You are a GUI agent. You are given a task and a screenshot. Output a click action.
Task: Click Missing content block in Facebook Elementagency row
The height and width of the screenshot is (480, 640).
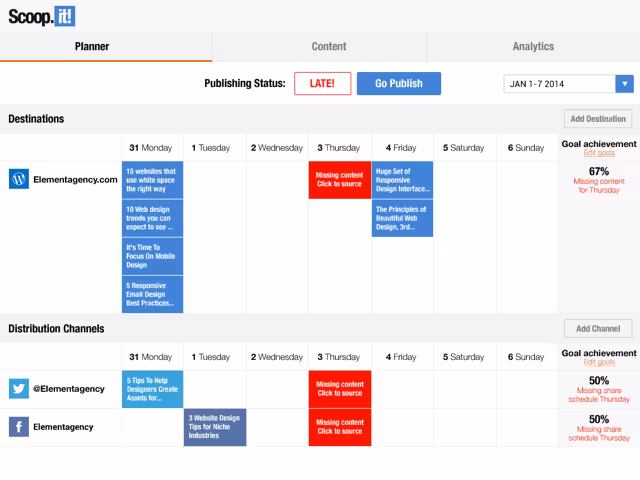340,427
